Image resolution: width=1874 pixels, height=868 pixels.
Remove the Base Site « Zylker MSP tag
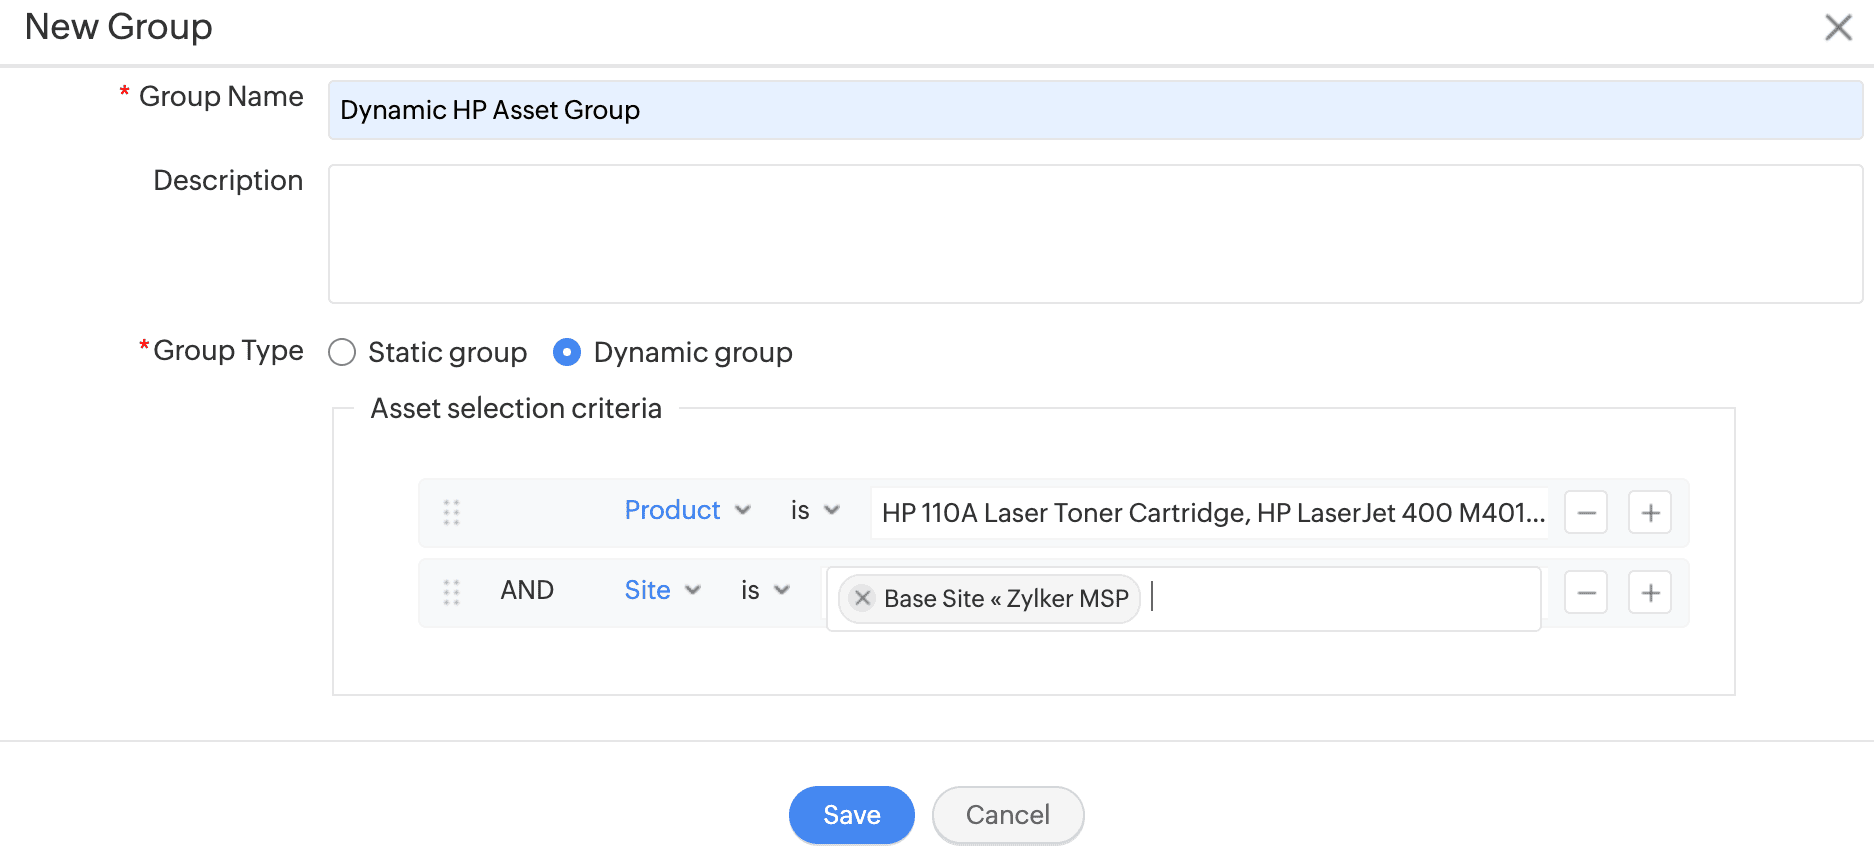862,598
